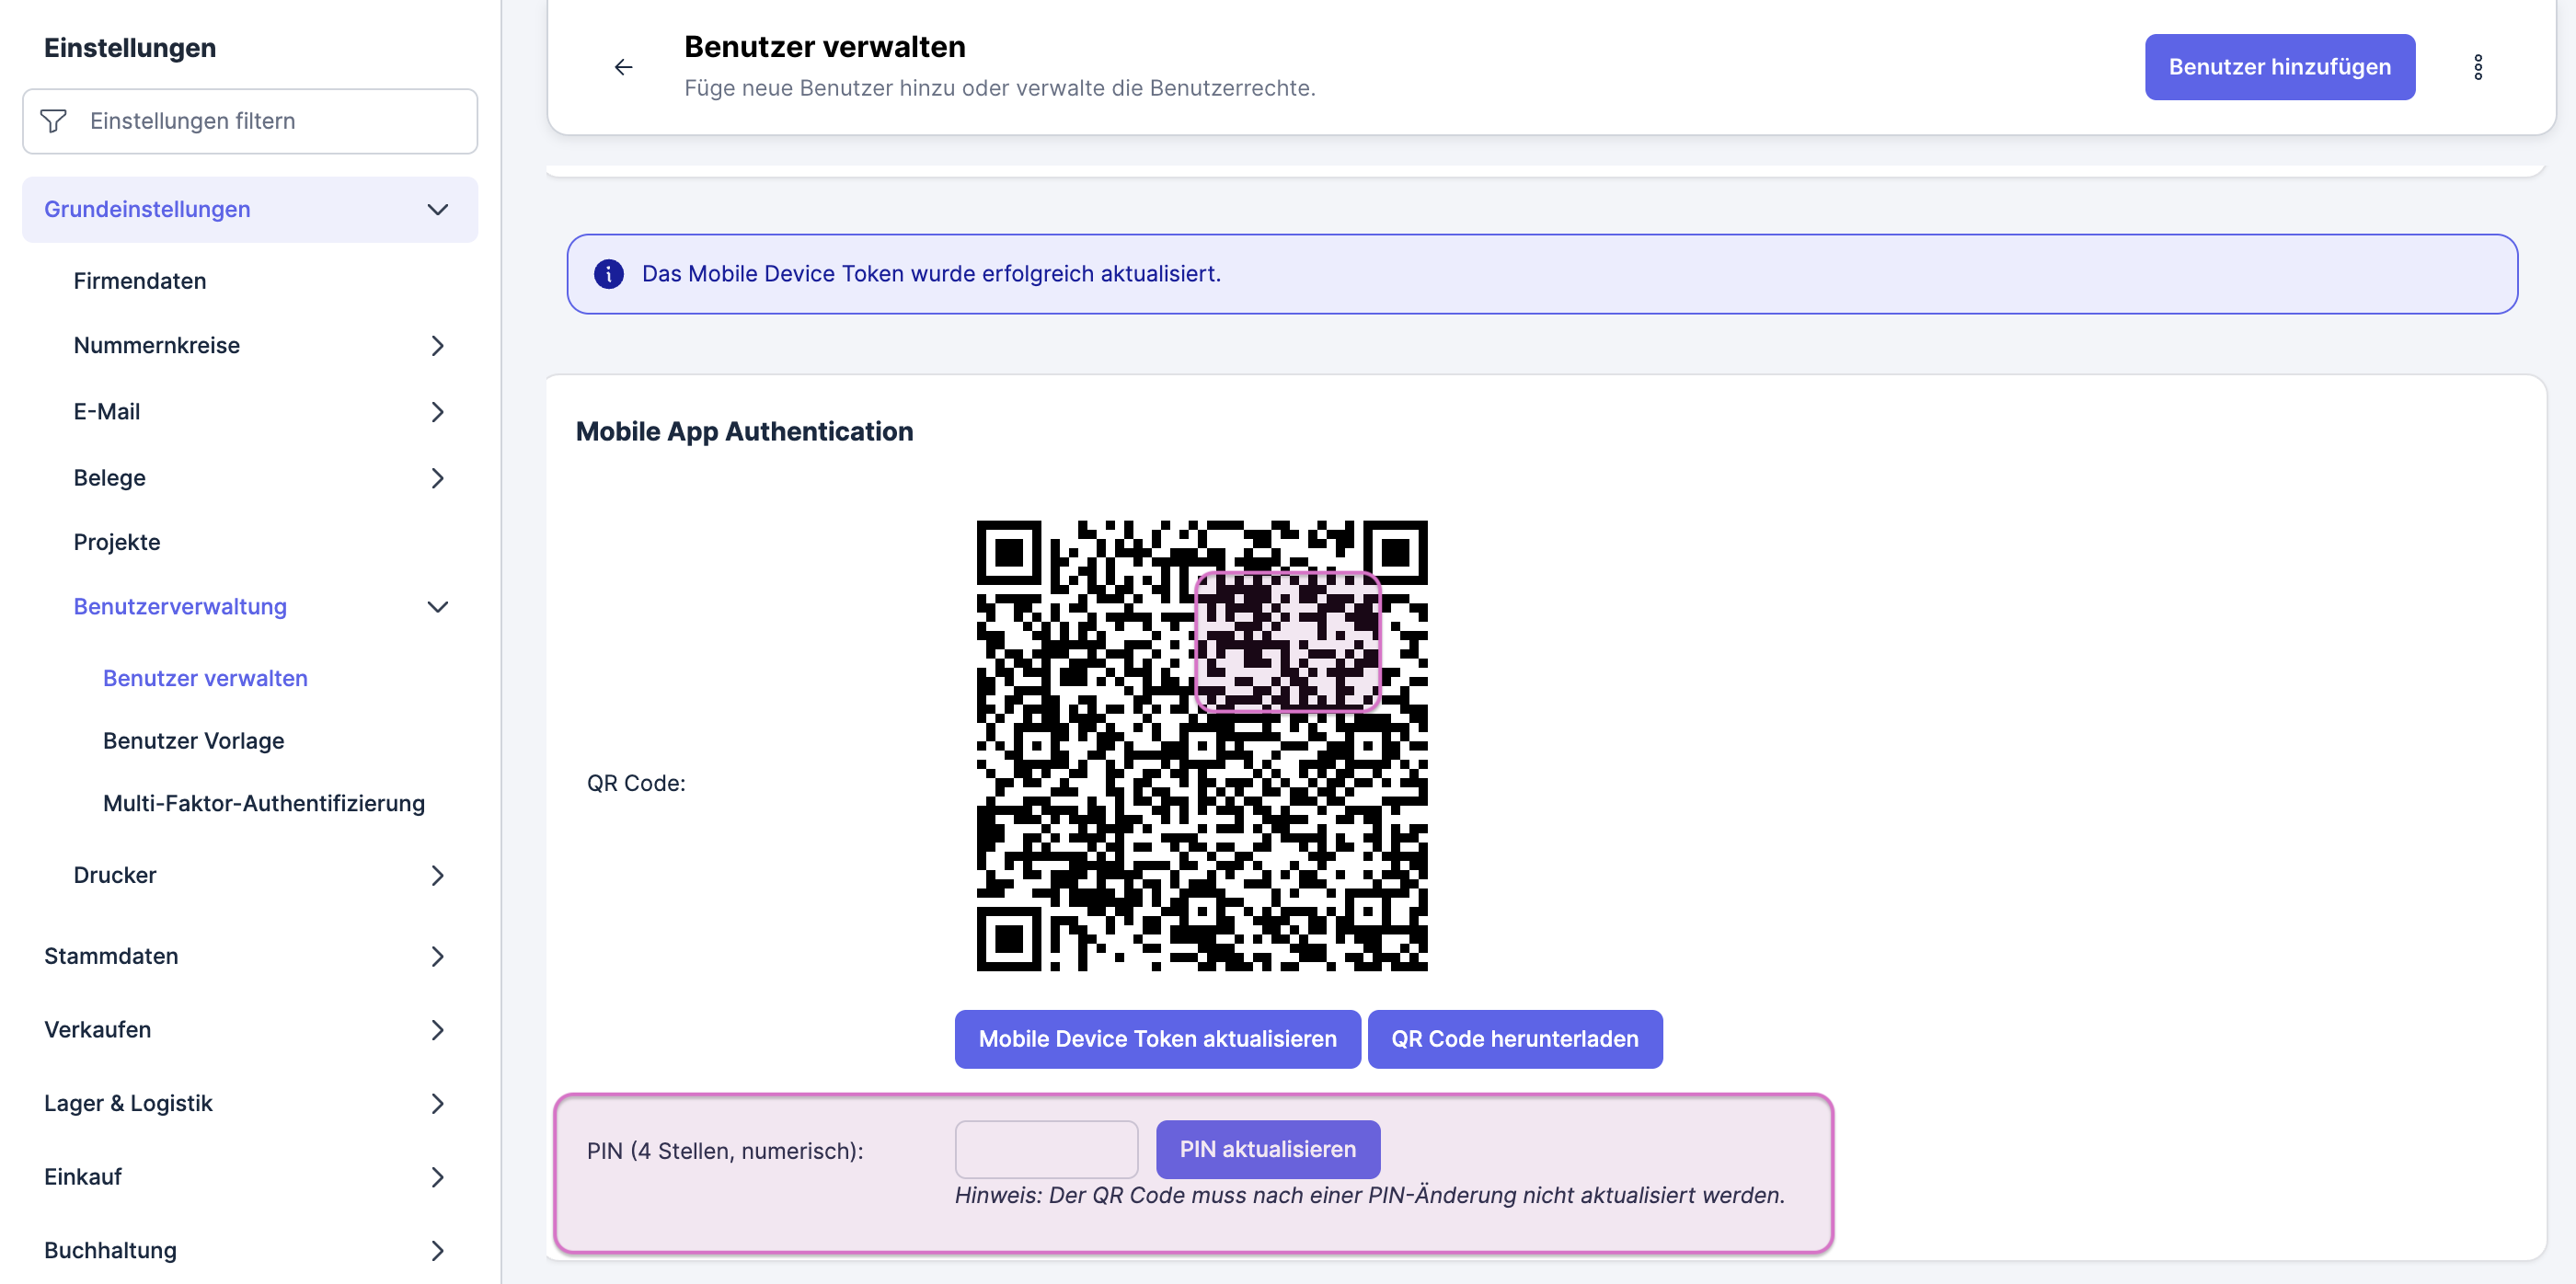Screen dimensions: 2576x1284
Task: Download the QR code
Action: click(1514, 1039)
